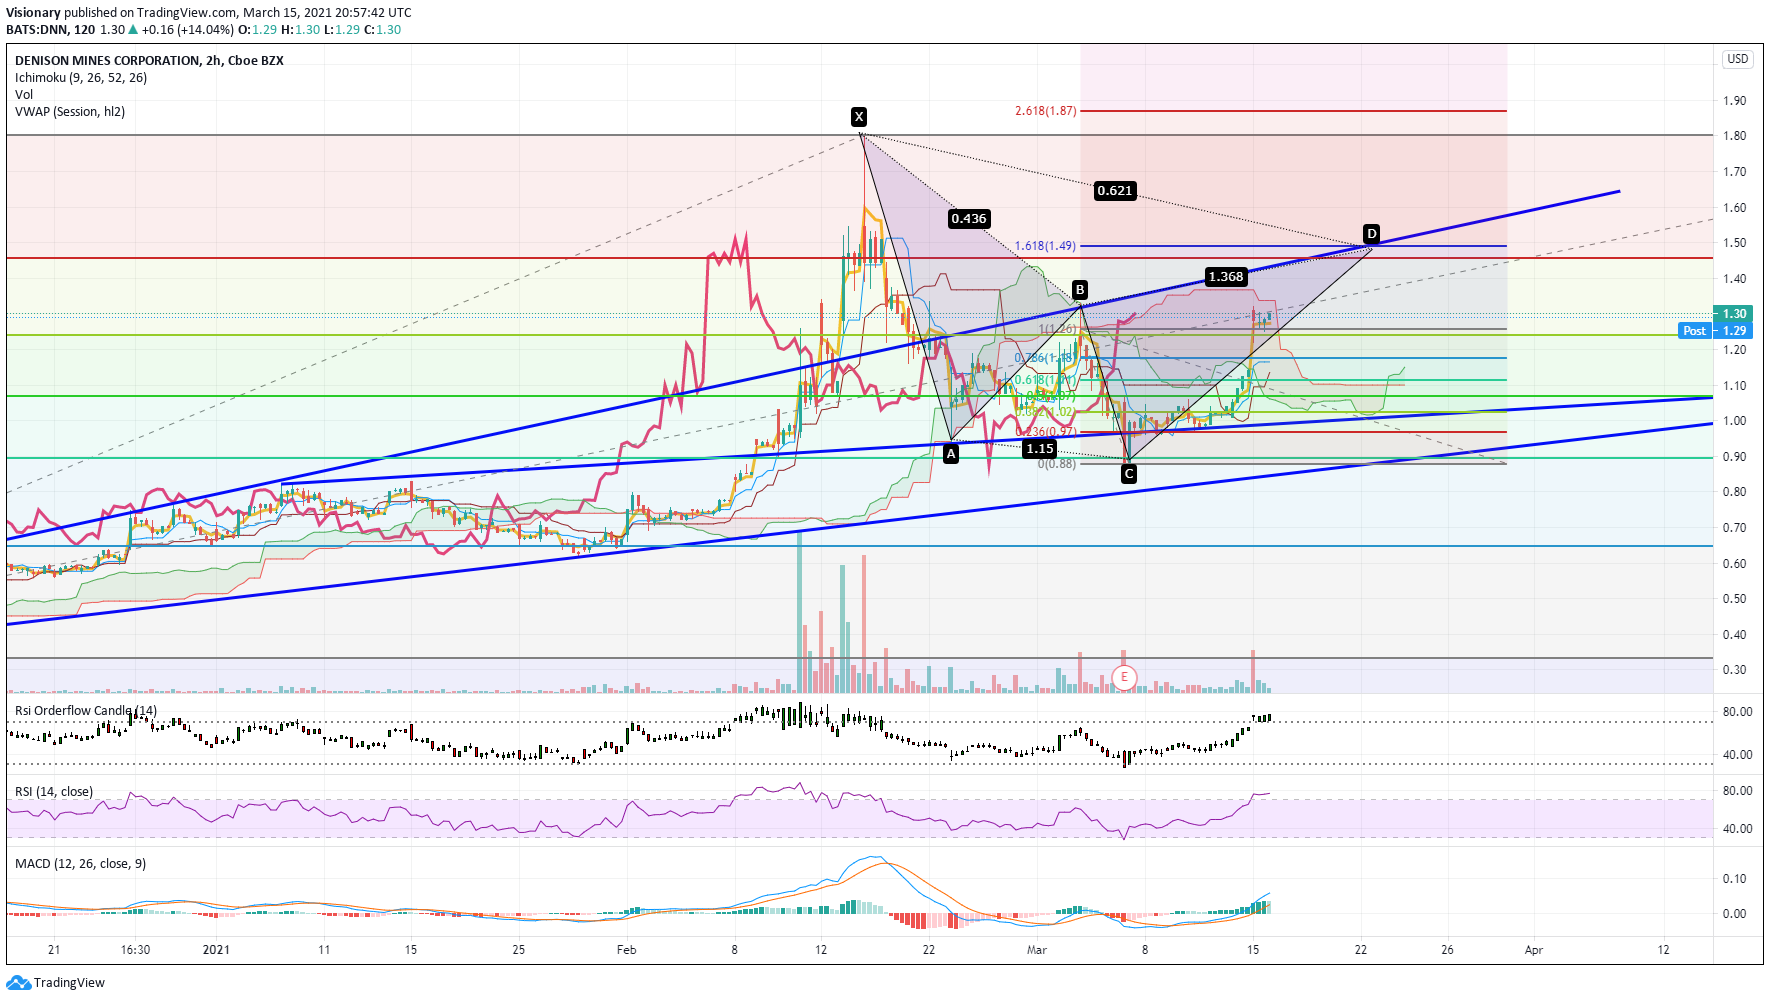Viewport: 1770px width, 1001px height.
Task: Click the RSI (14, close) label
Action: click(x=54, y=792)
